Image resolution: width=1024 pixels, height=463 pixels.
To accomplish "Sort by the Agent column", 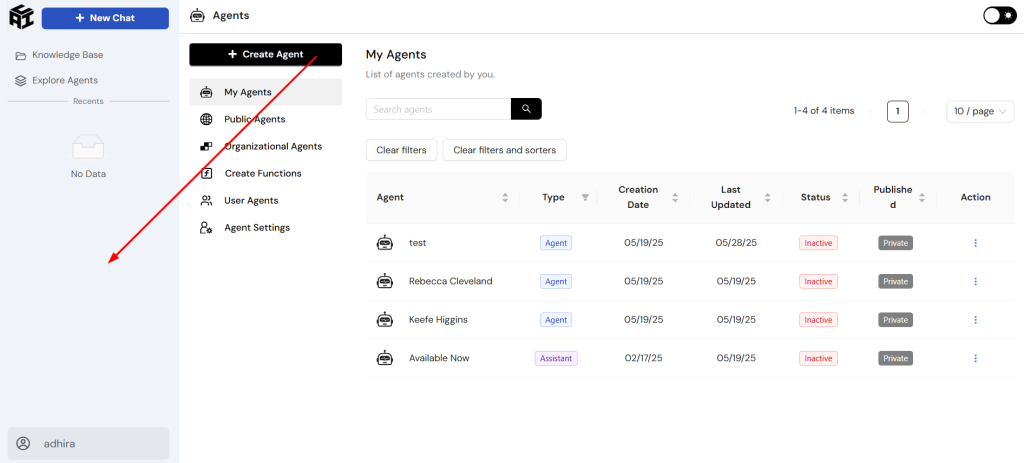I will coord(505,197).
